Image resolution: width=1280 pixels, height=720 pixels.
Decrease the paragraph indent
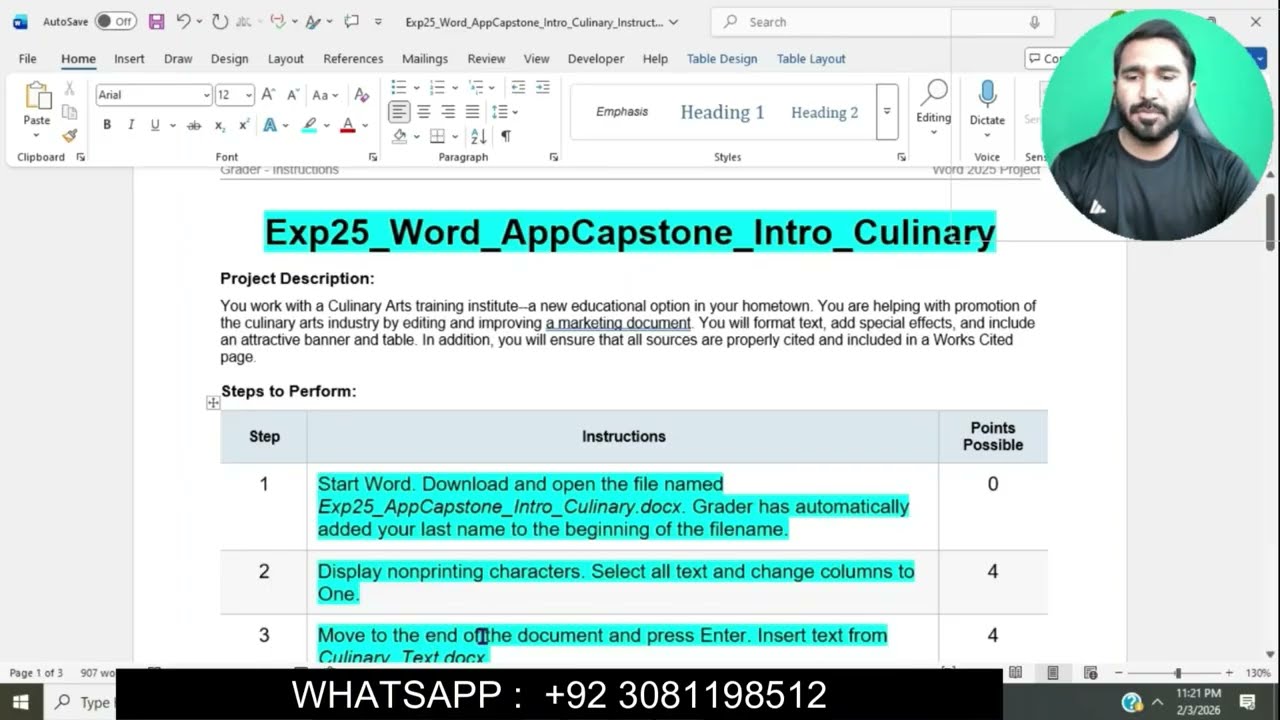[518, 87]
